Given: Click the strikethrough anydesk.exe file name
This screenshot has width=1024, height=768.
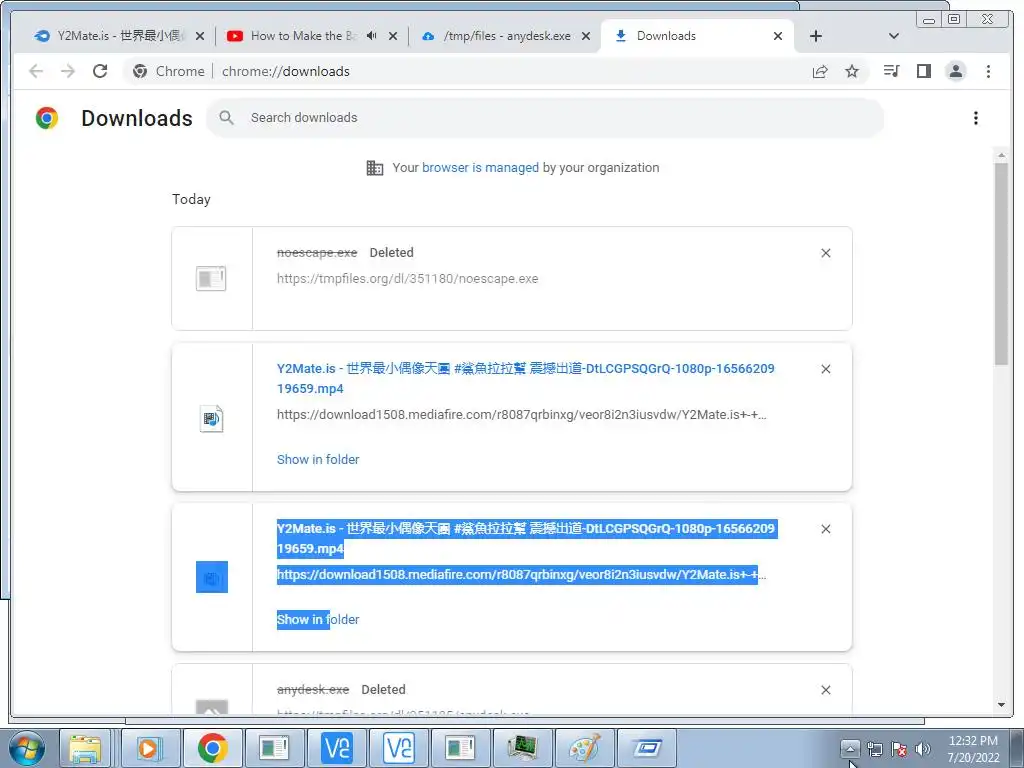Looking at the screenshot, I should 313,690.
